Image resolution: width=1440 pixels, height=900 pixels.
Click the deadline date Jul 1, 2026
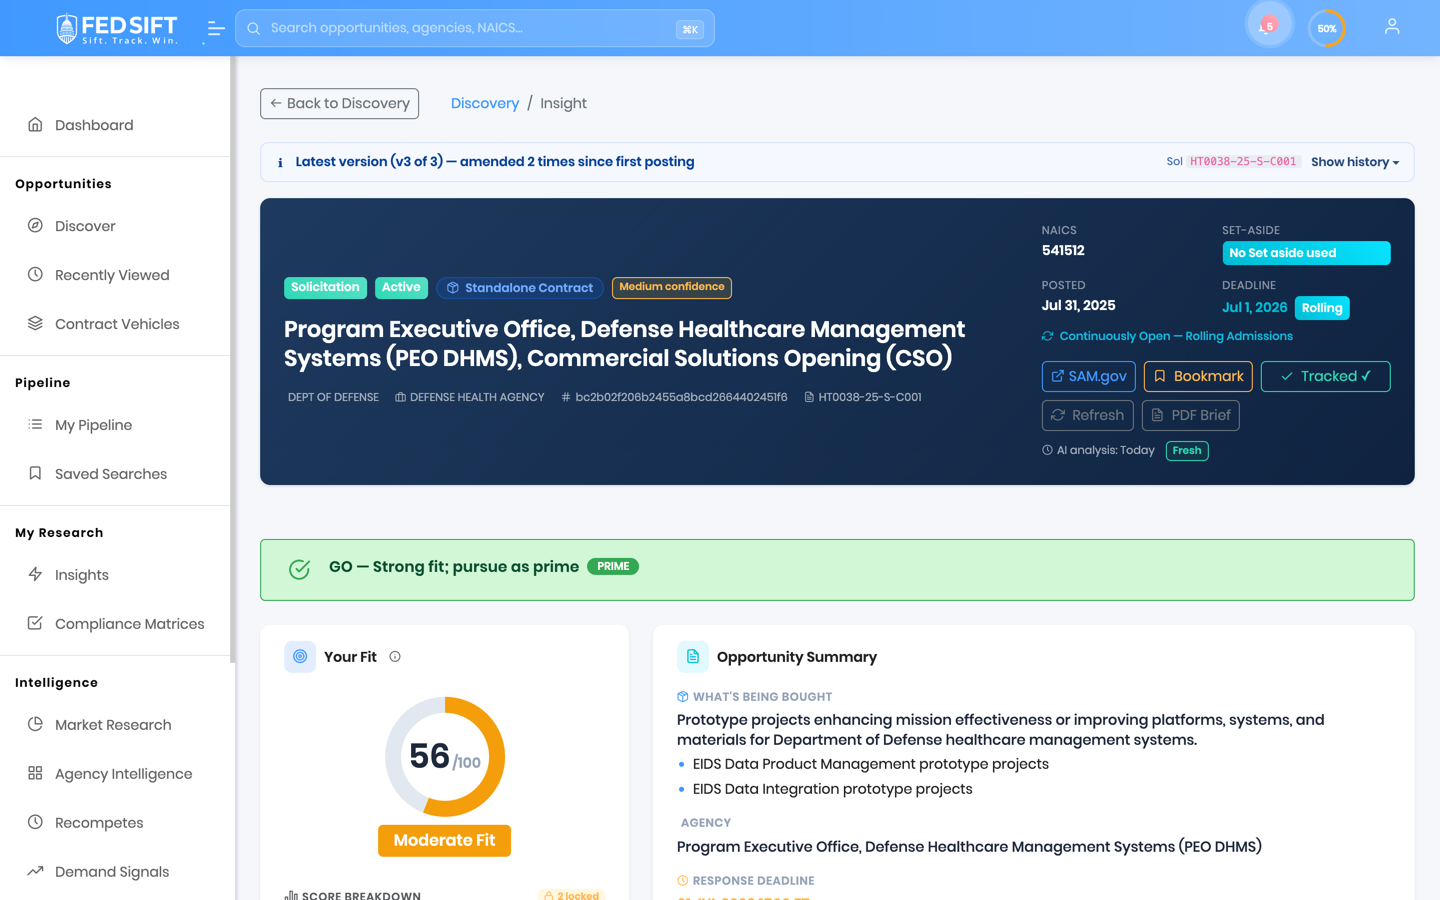click(1254, 307)
